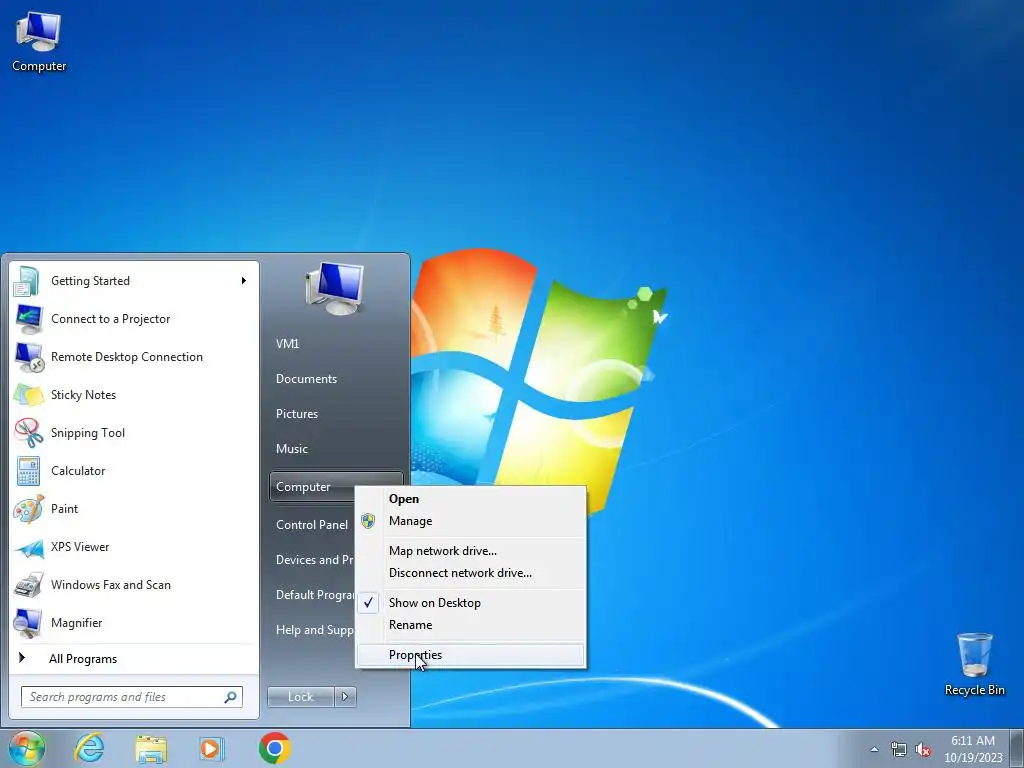Open the Documents link in Start menu
Screen dimensions: 1024x768
306,379
